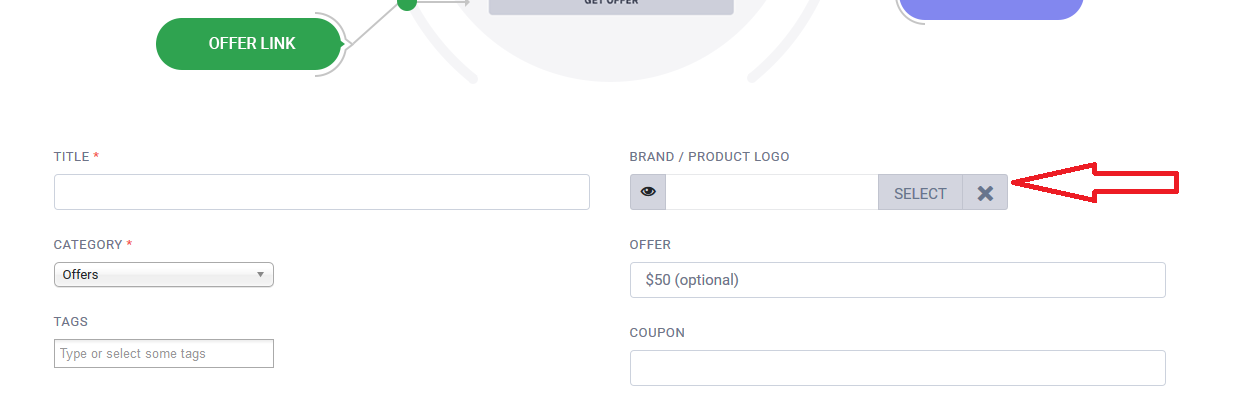Click the OFFER field label
The width and height of the screenshot is (1253, 400).
pos(650,245)
